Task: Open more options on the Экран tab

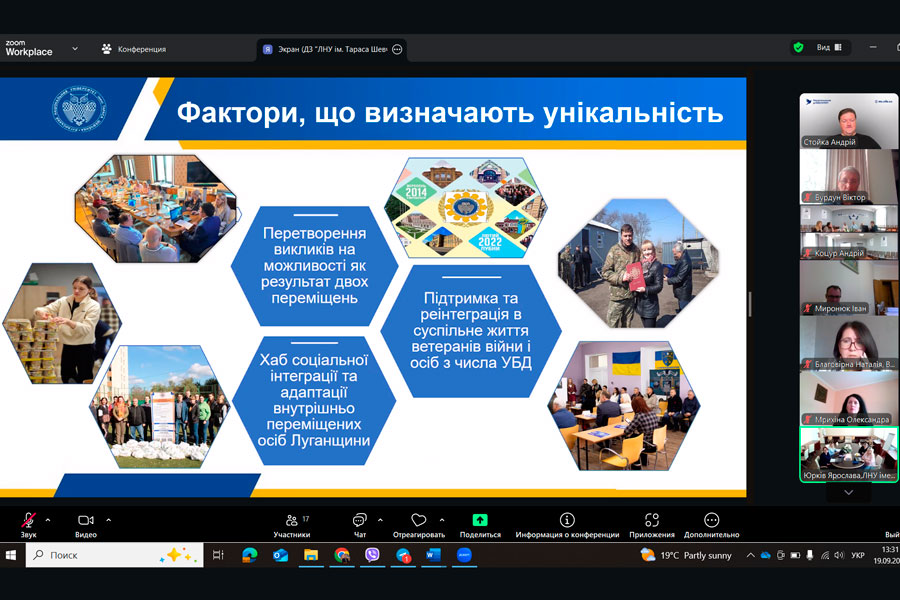Action: tap(397, 49)
